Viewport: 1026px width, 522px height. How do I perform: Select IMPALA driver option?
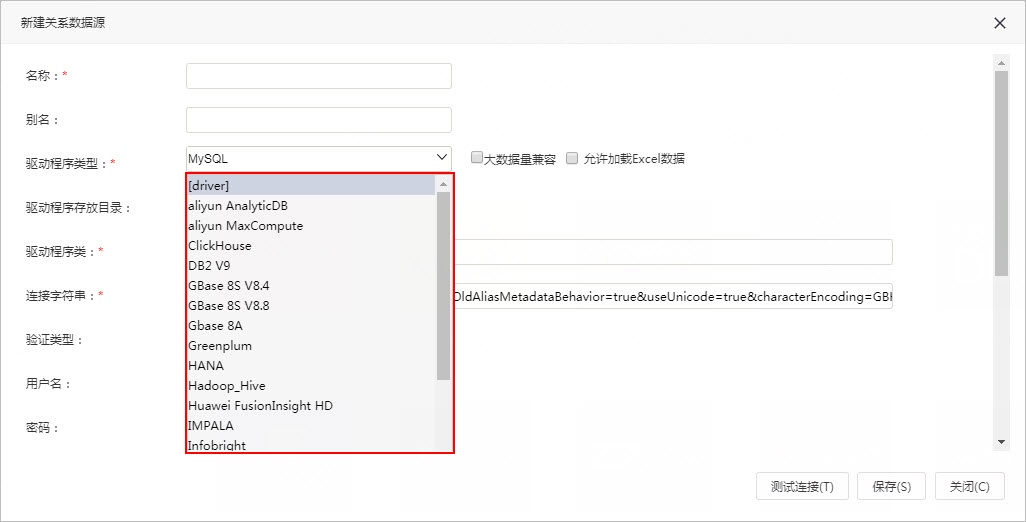(311, 426)
